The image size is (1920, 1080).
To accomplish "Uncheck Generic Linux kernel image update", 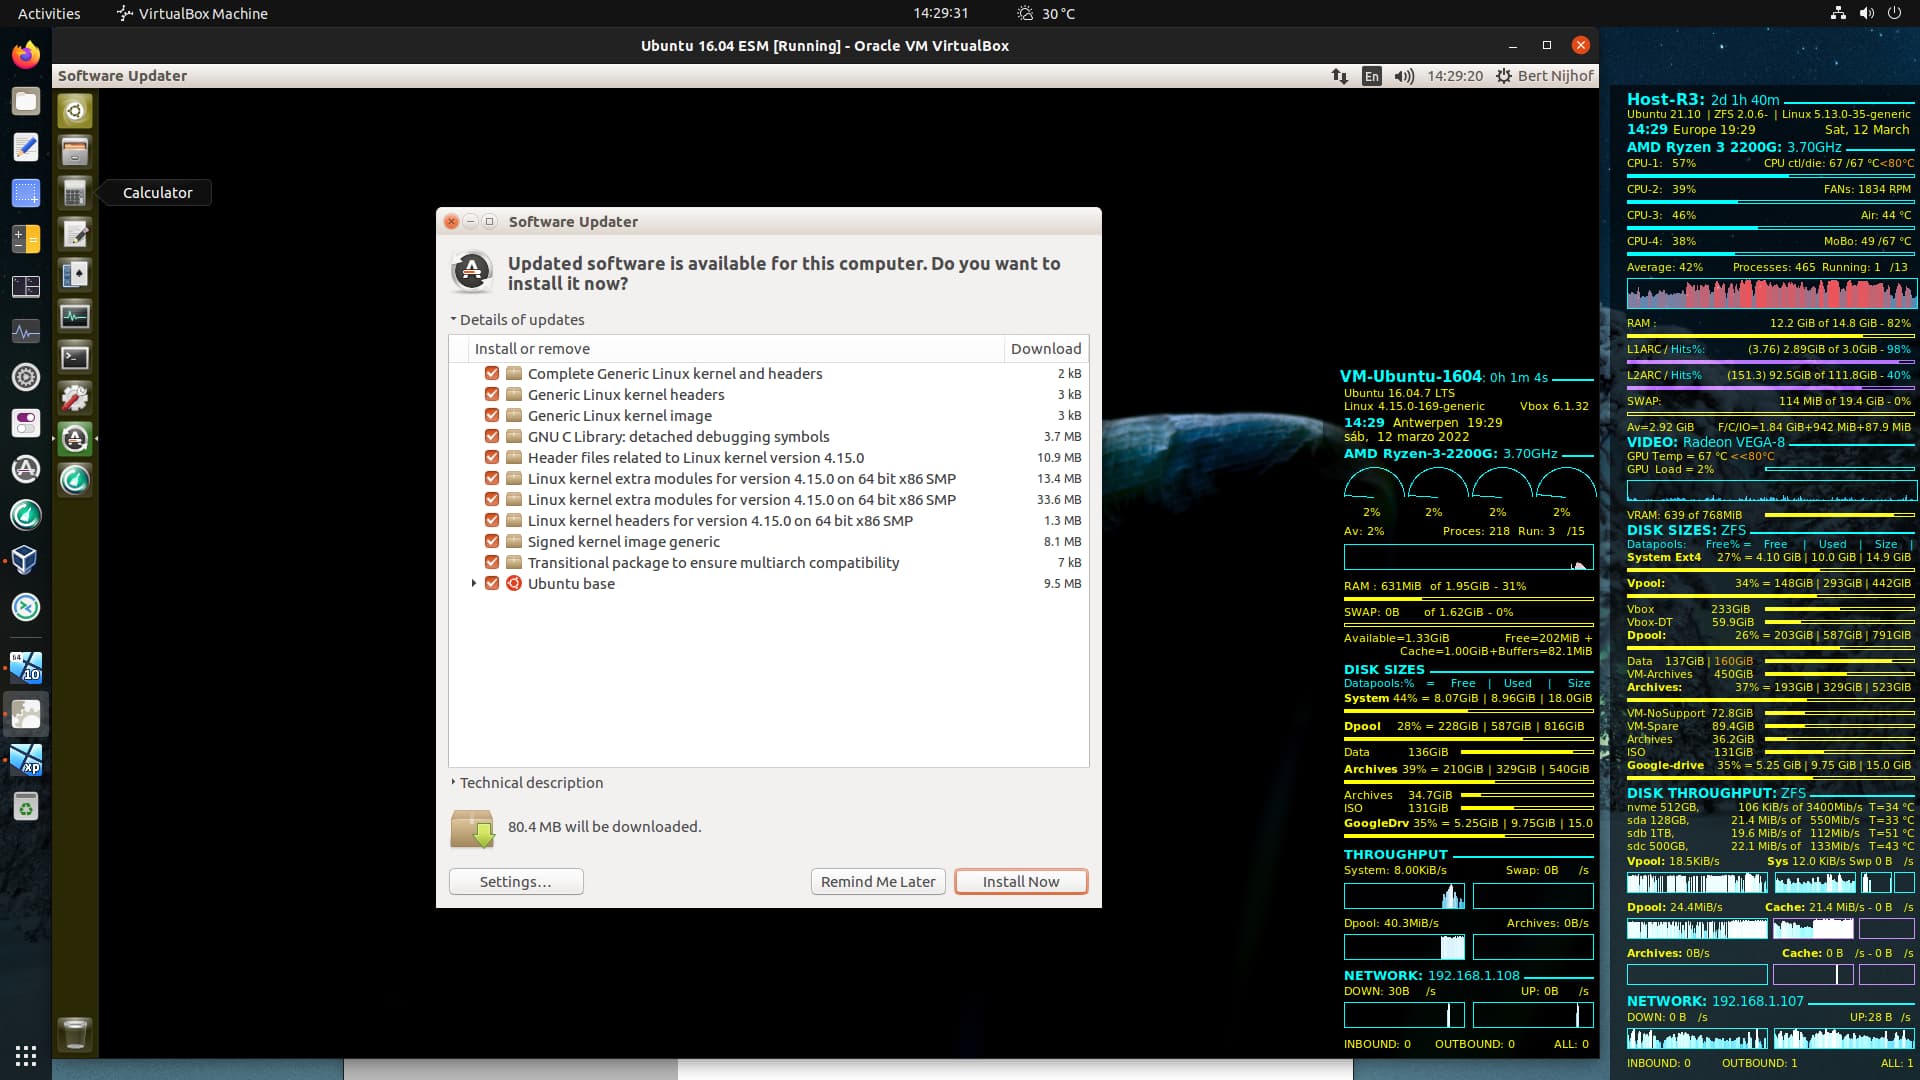I will 491,415.
